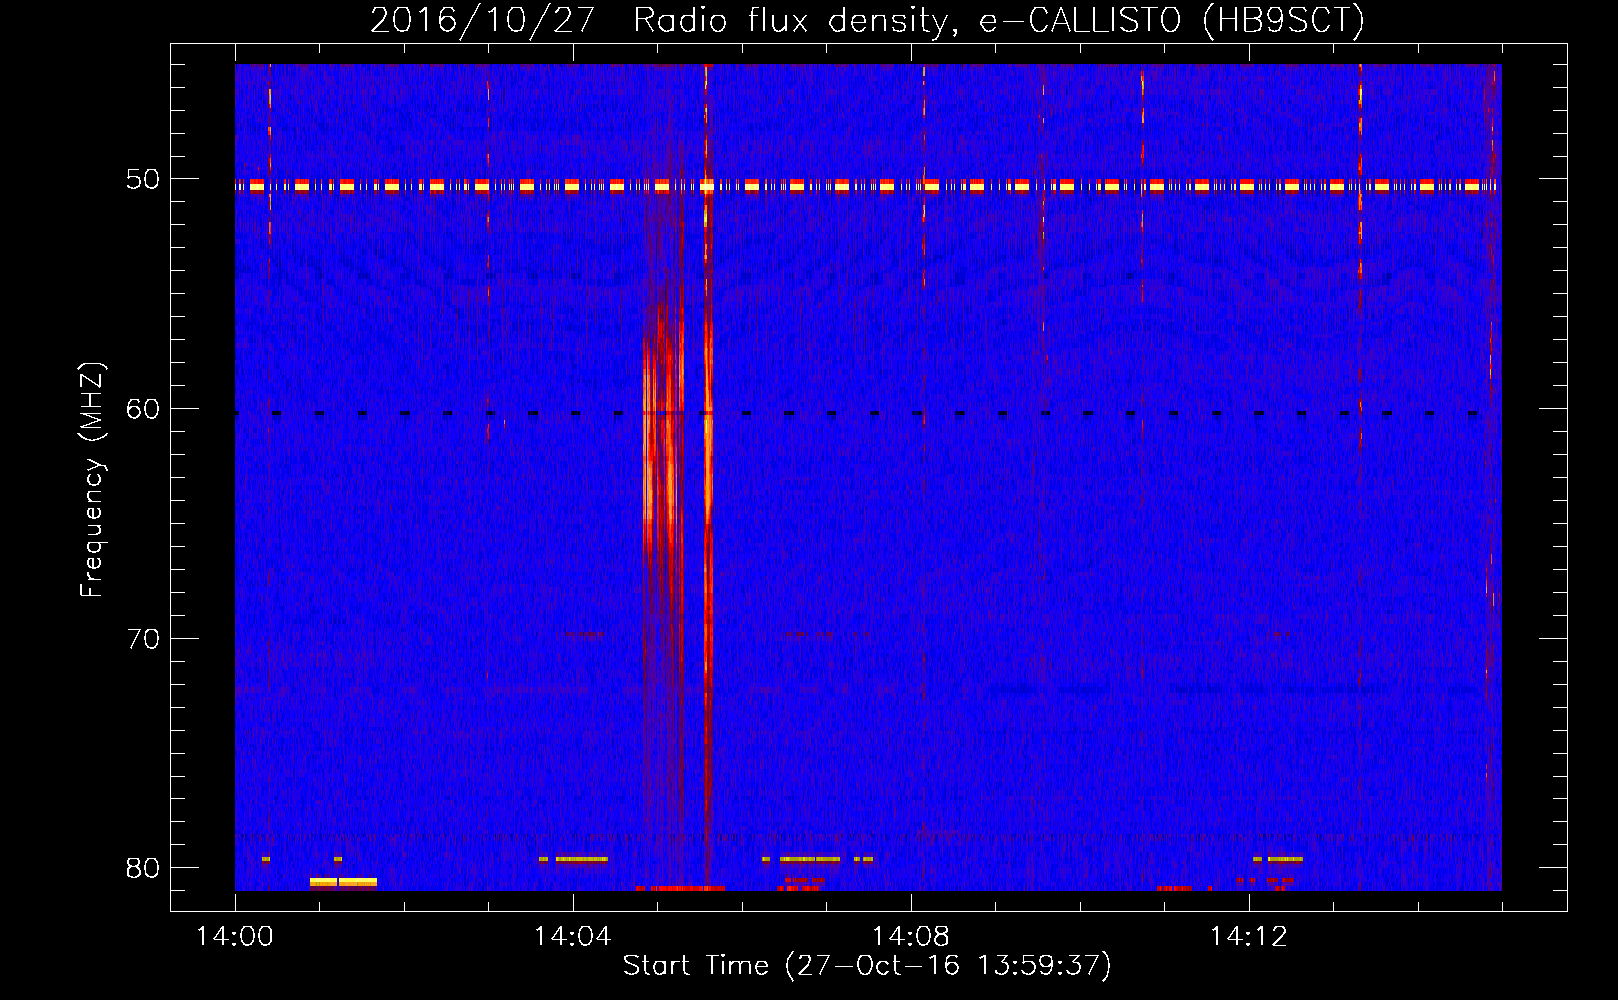Click the 'Frequency (MHZ)' y-axis label
The width and height of the screenshot is (1618, 1000).
pos(92,480)
